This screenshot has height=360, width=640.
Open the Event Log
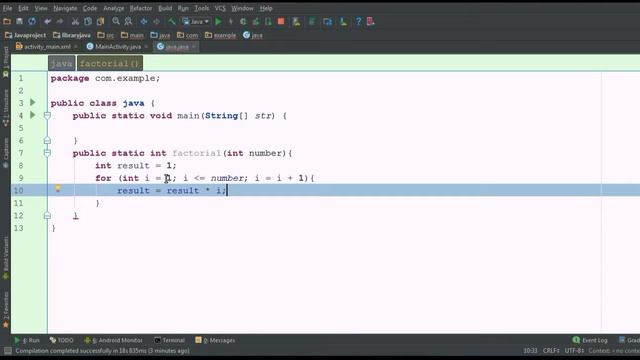coord(590,340)
